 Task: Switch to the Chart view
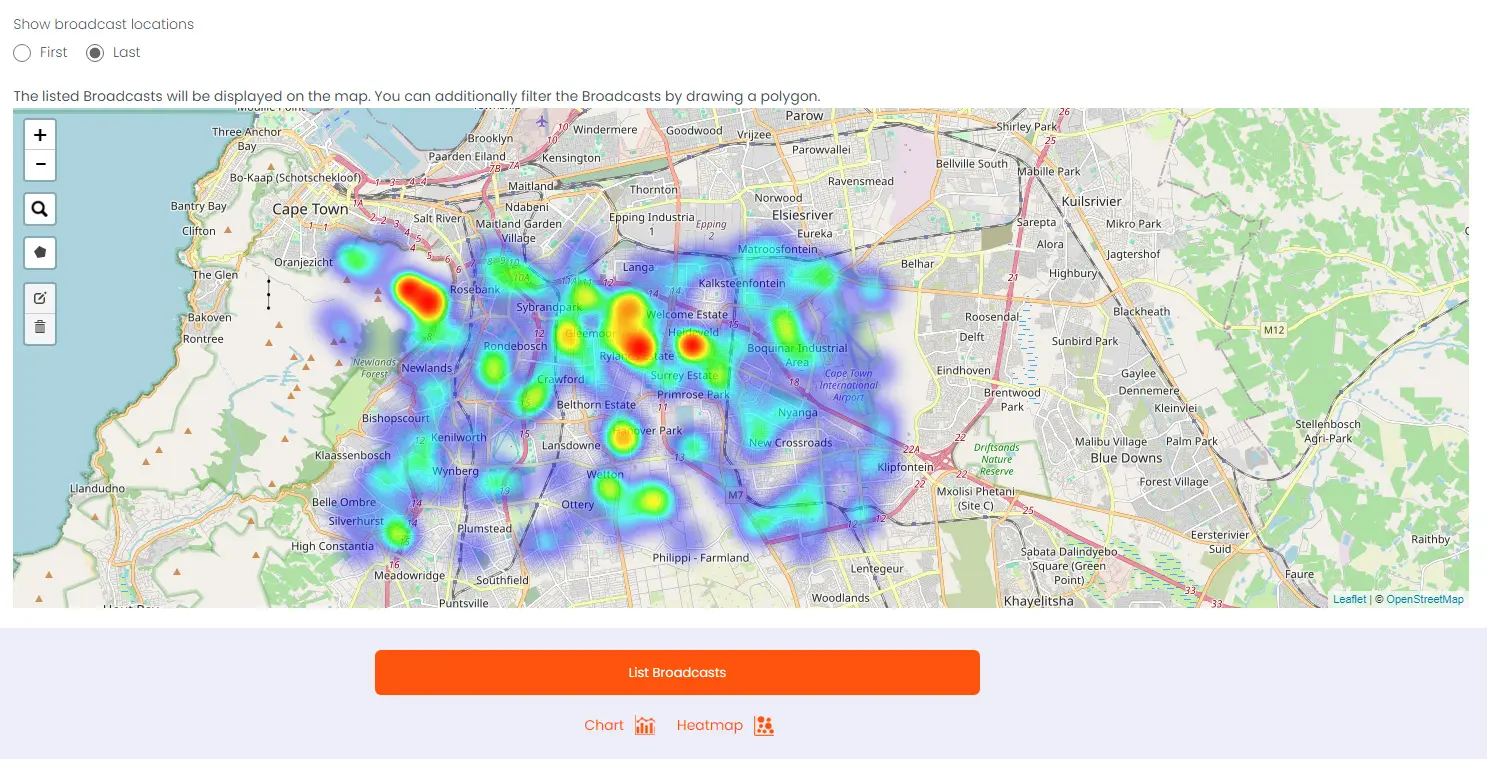point(604,726)
